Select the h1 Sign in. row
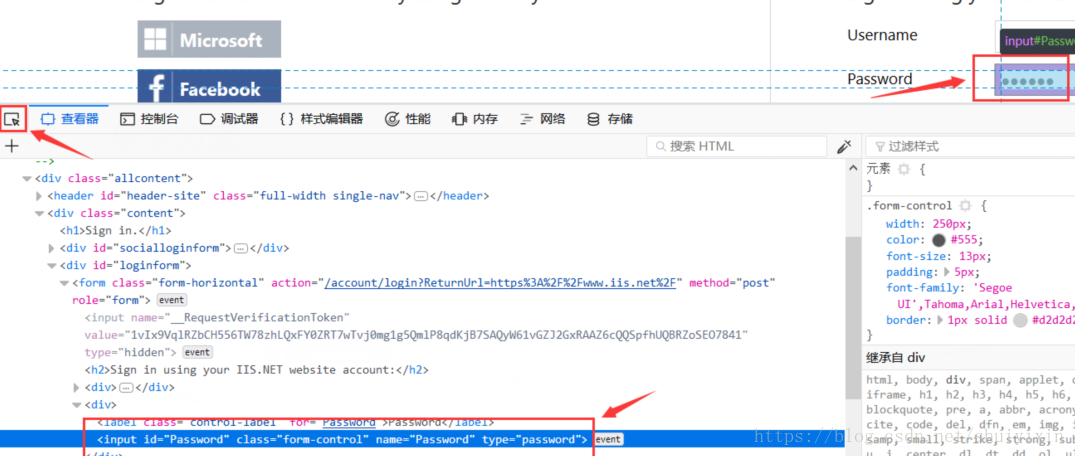The image size is (1075, 456). click(116, 230)
